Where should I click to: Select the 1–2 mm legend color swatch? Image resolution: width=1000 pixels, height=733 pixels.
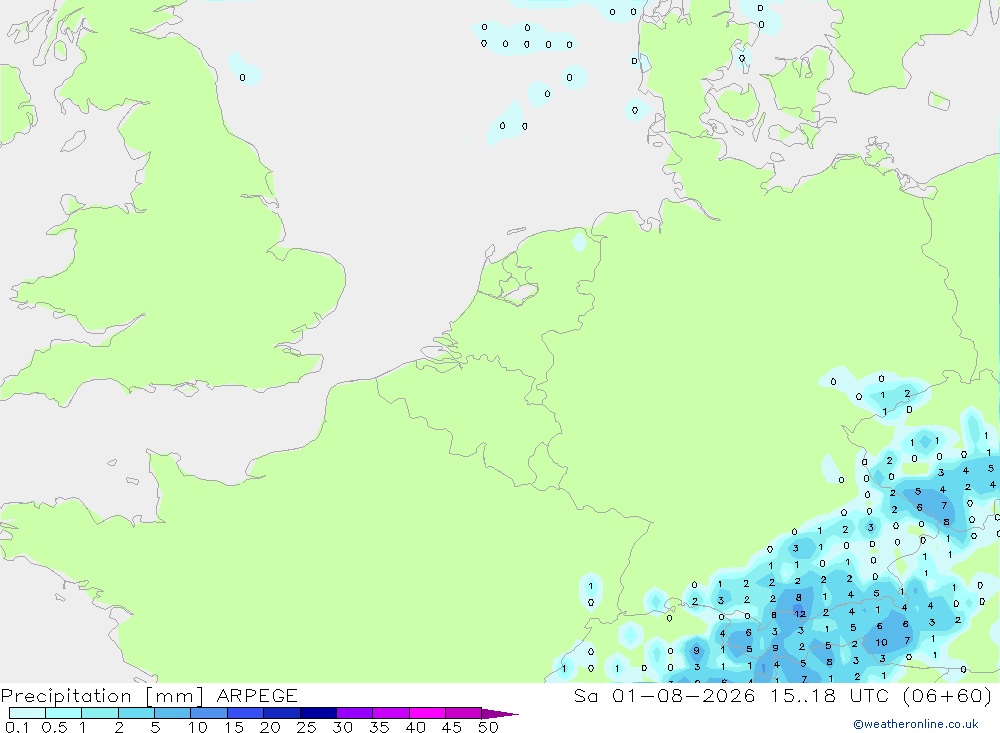click(x=100, y=713)
